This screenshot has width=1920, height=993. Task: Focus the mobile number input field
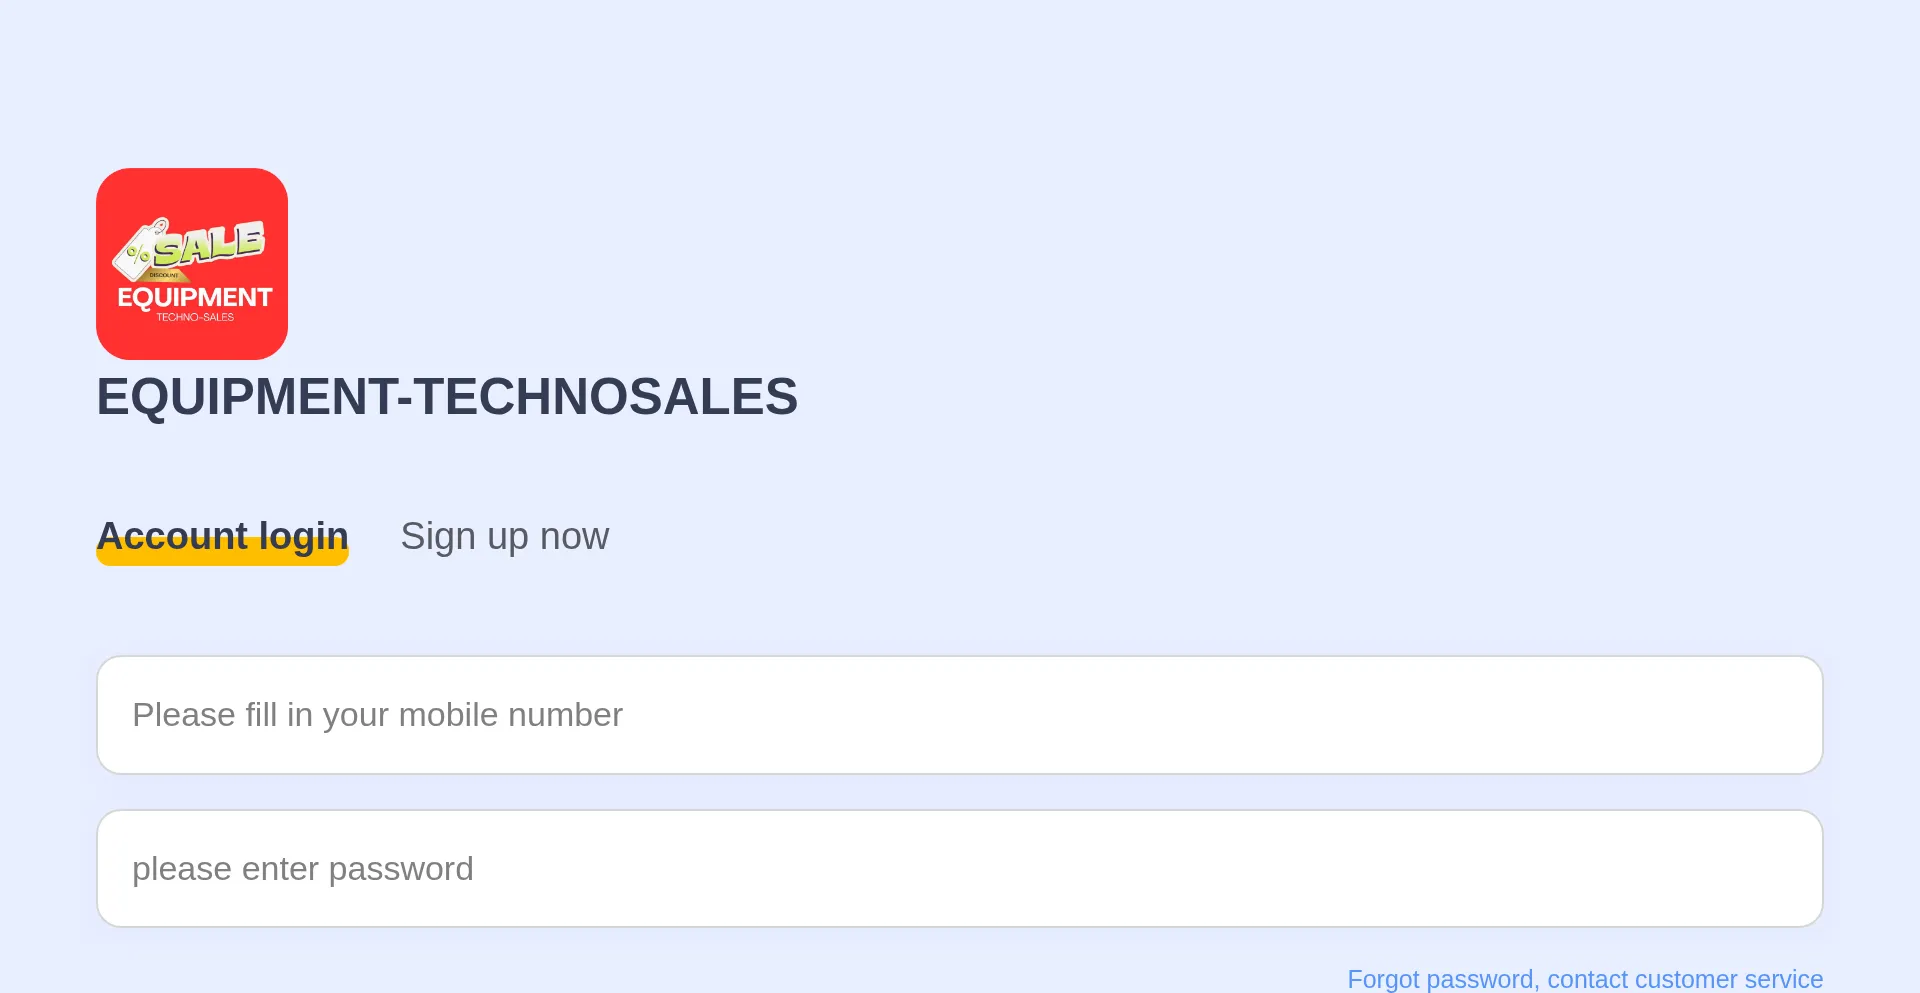(960, 715)
